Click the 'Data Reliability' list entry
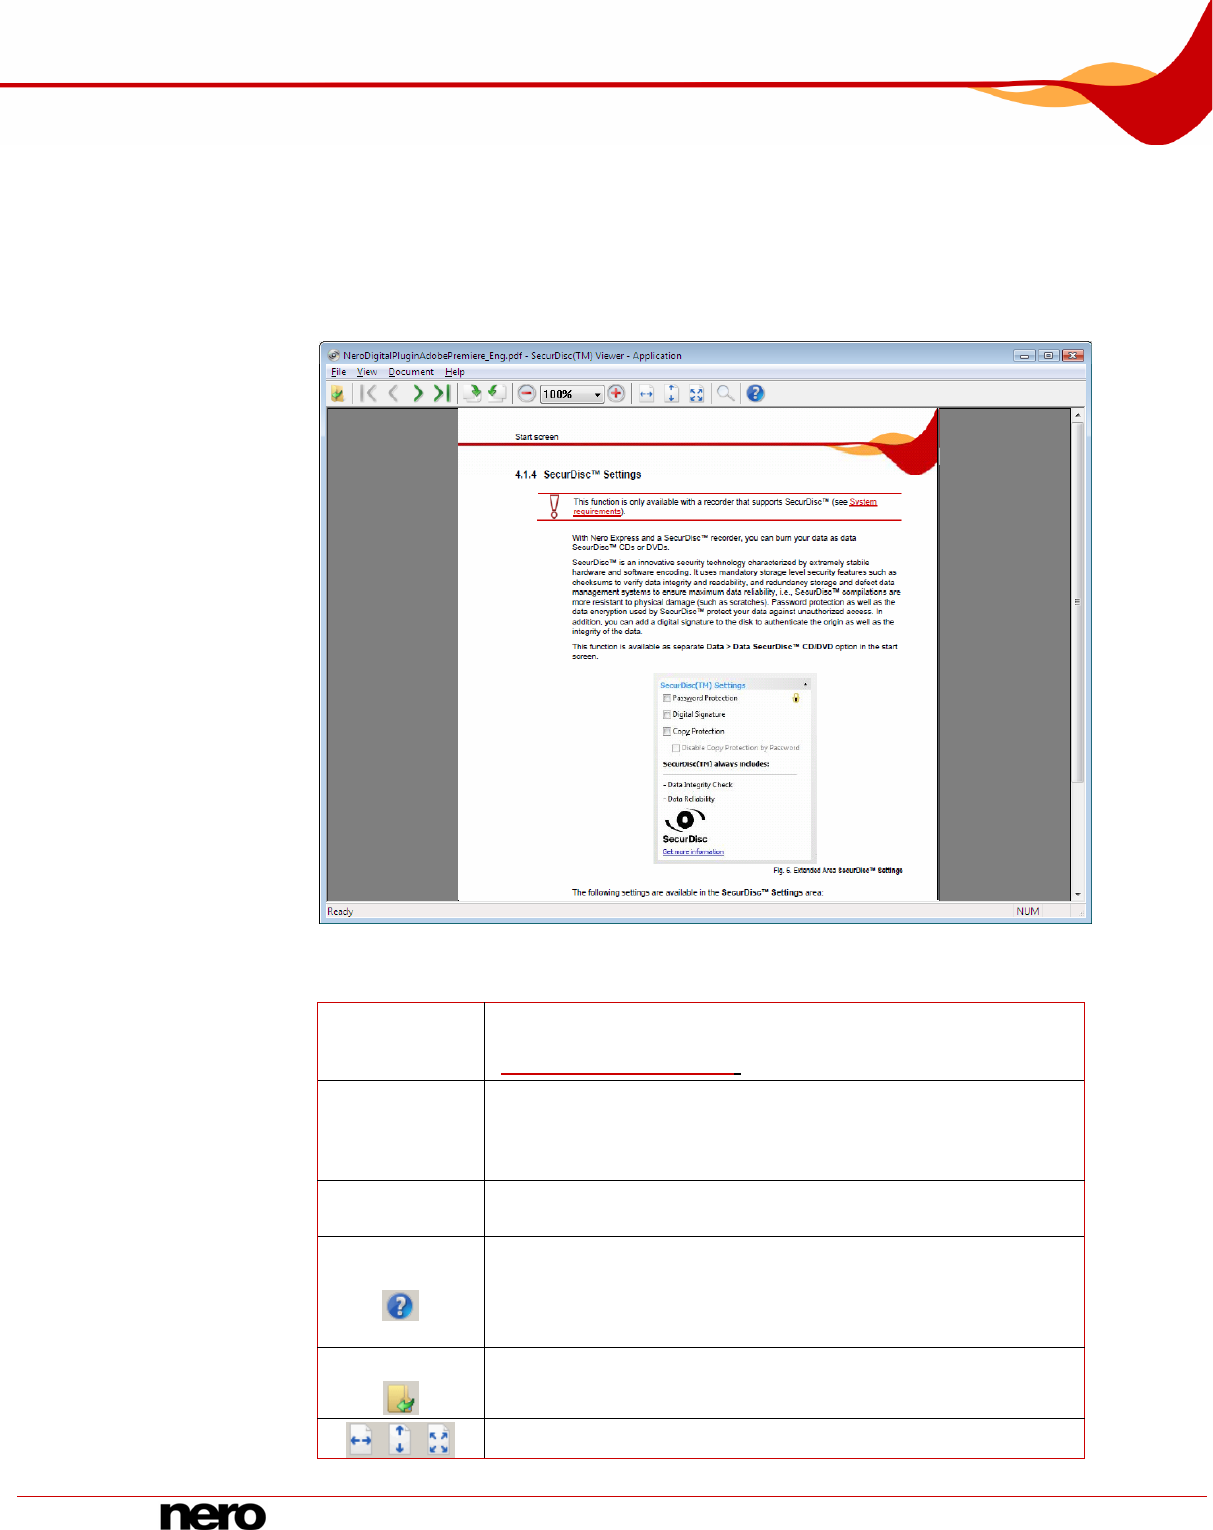1213x1530 pixels. [689, 799]
